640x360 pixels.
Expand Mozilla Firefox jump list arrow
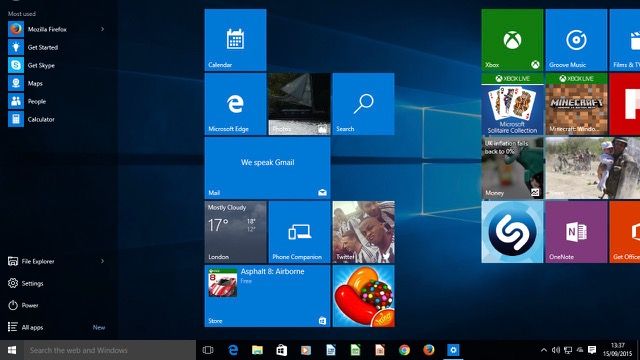tap(102, 29)
